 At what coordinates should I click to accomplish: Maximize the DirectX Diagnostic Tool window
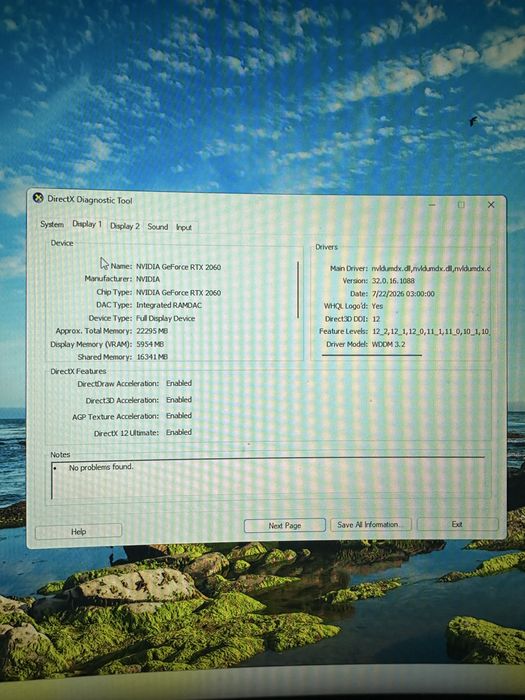(461, 204)
